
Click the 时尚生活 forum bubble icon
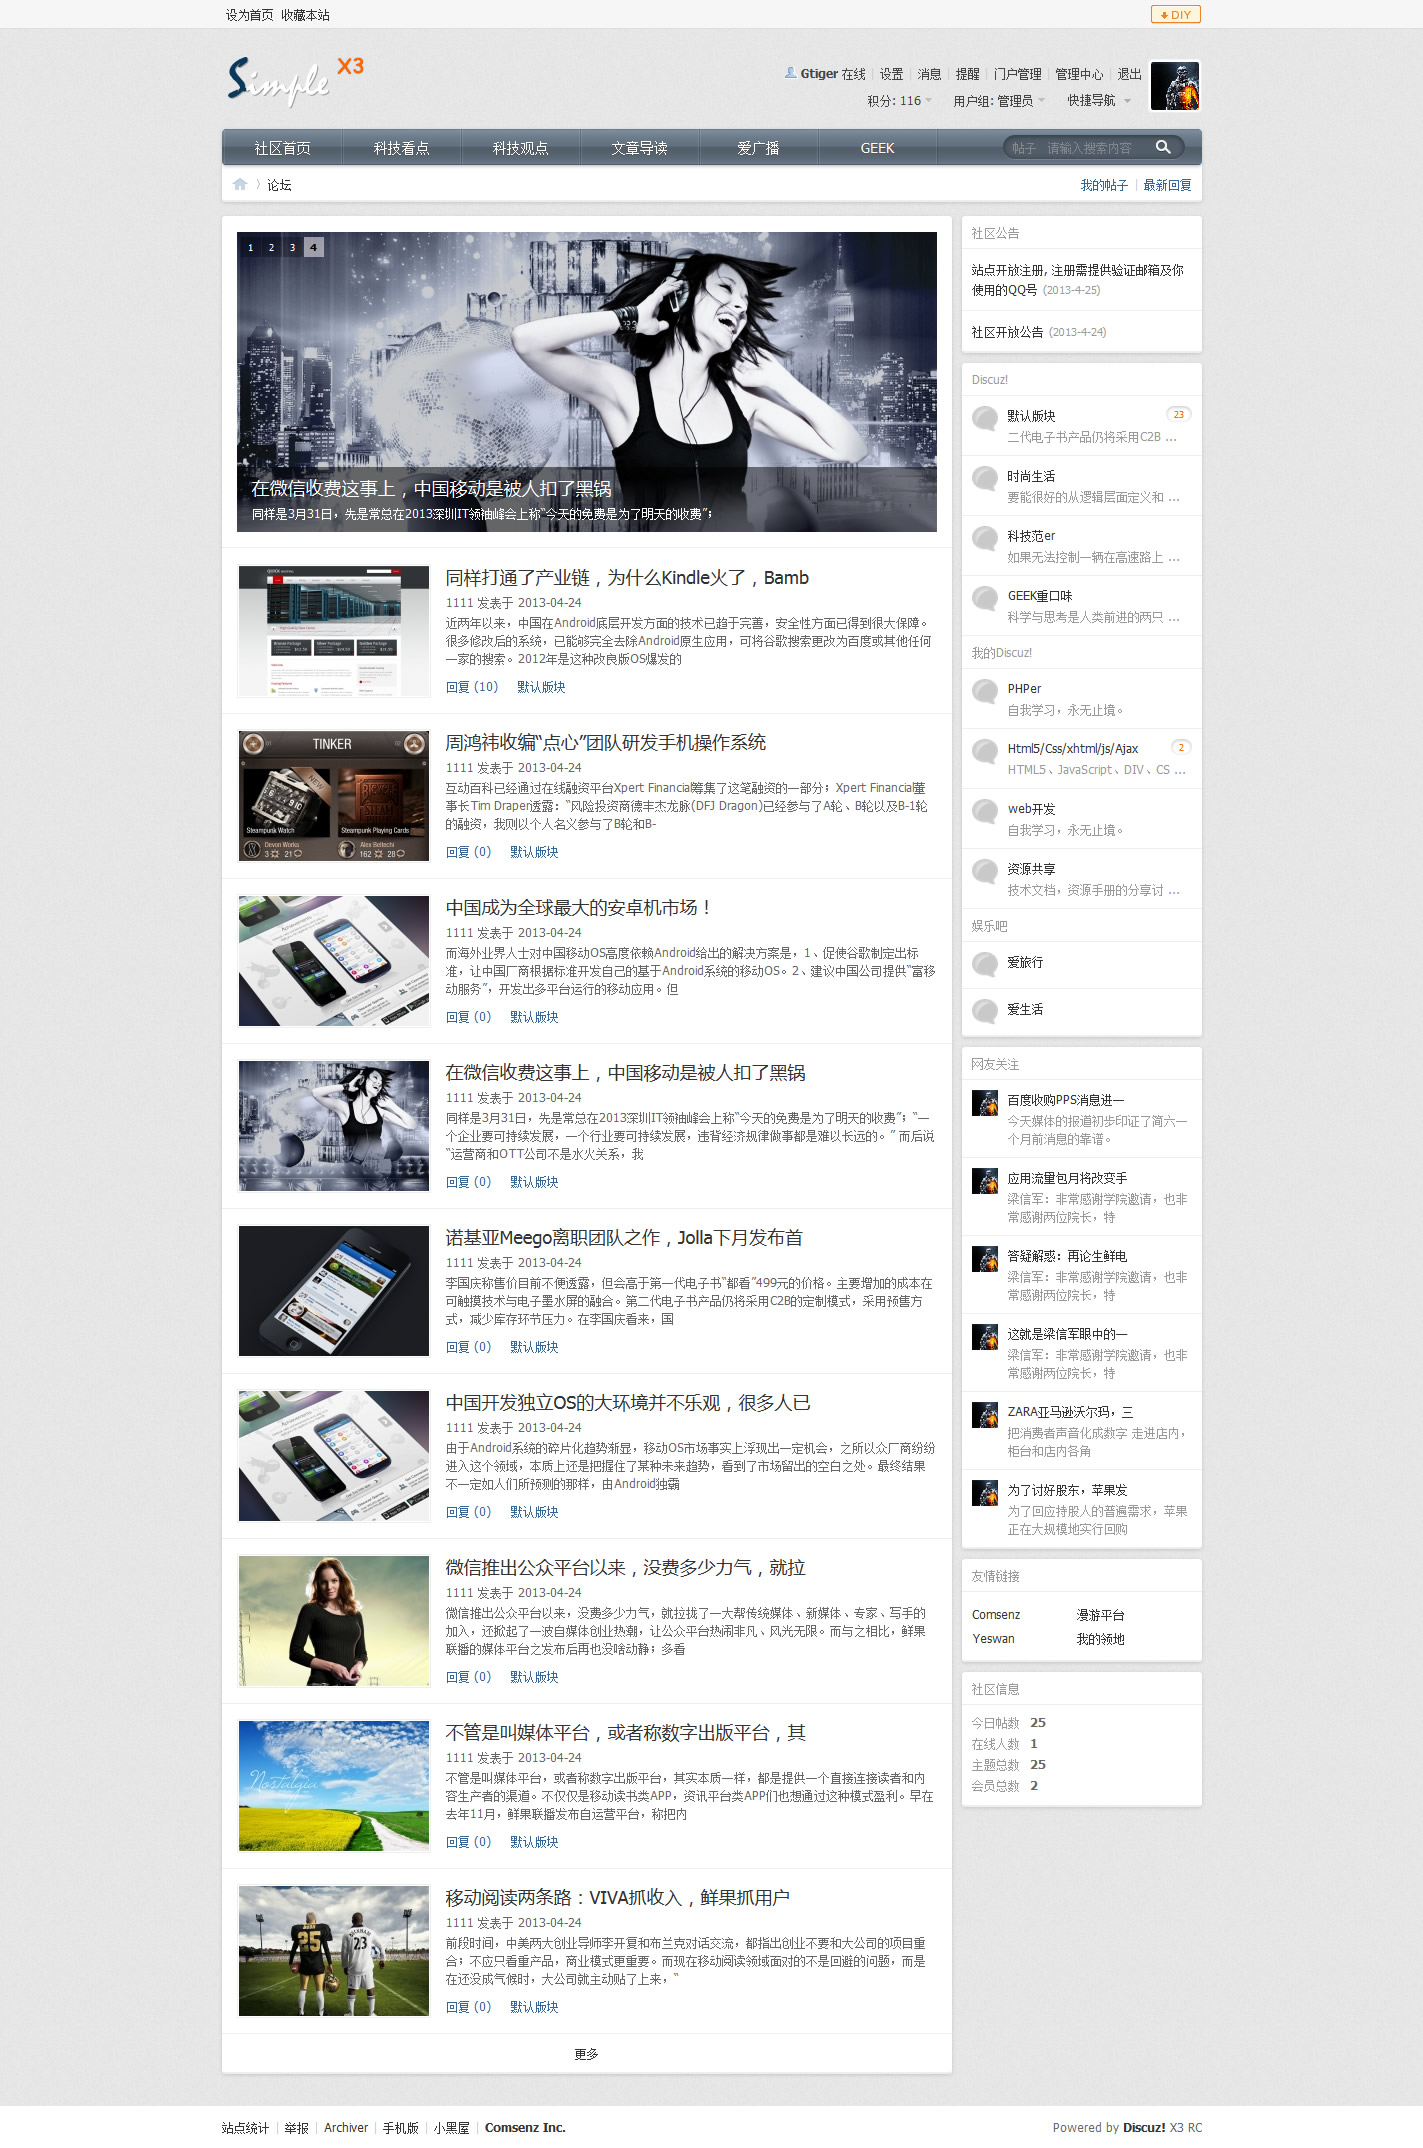point(985,478)
